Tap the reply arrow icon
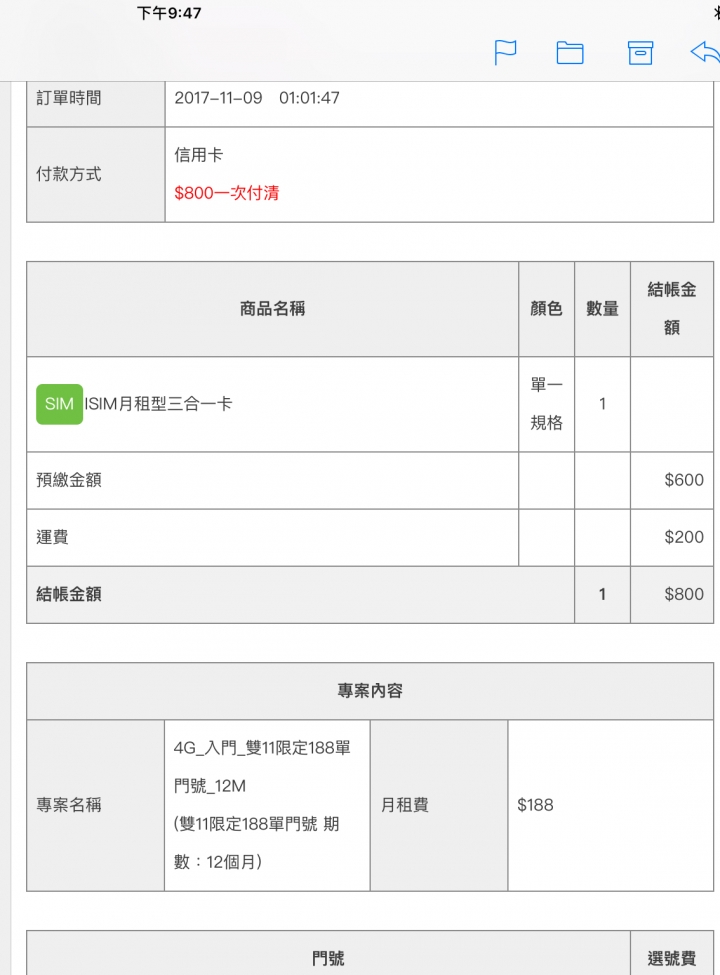The width and height of the screenshot is (720, 975). coord(705,52)
